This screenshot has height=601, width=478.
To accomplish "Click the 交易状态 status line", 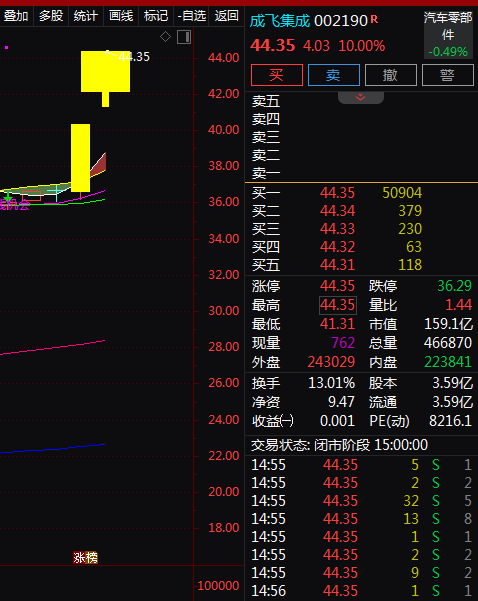I will (339, 445).
